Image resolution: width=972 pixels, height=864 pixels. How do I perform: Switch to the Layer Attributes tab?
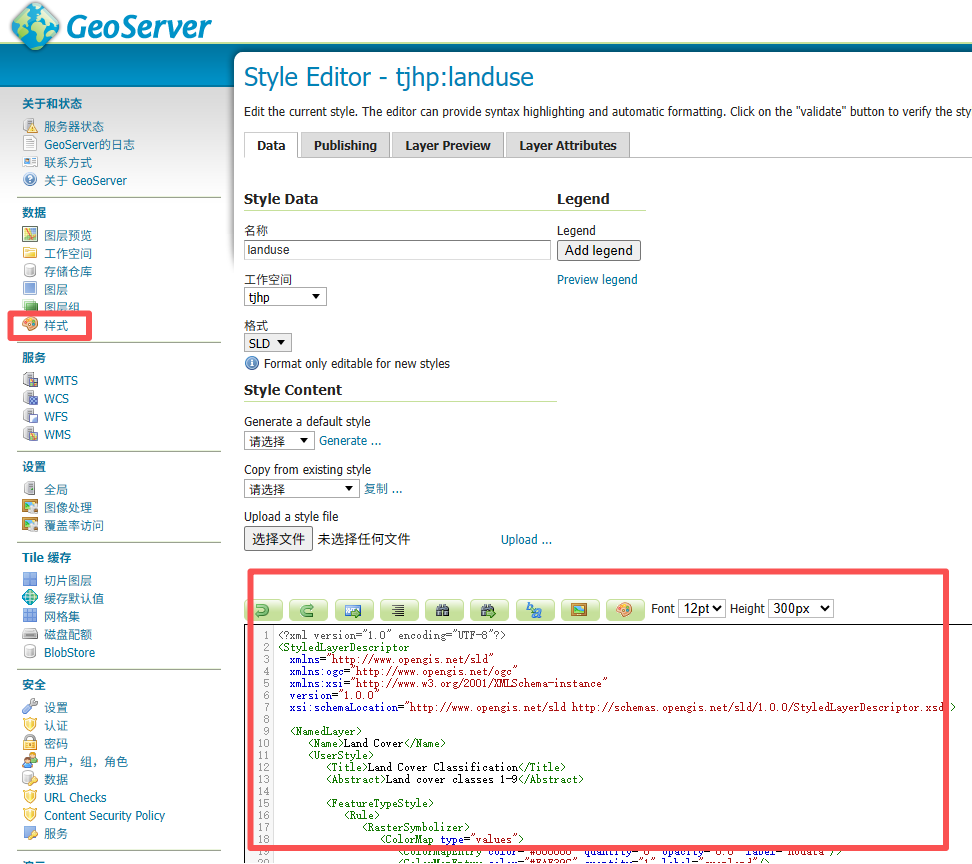[x=568, y=145]
